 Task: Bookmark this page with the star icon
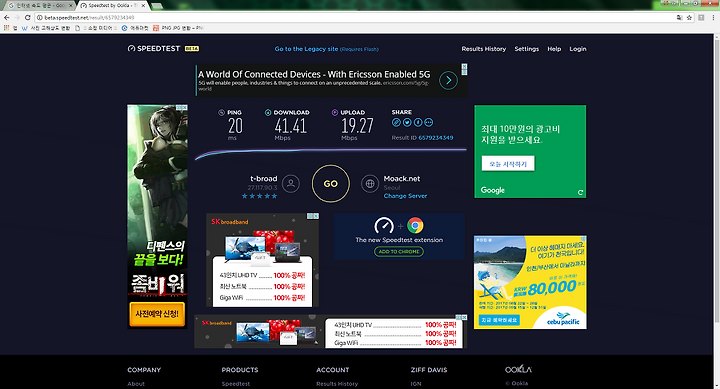tap(689, 17)
